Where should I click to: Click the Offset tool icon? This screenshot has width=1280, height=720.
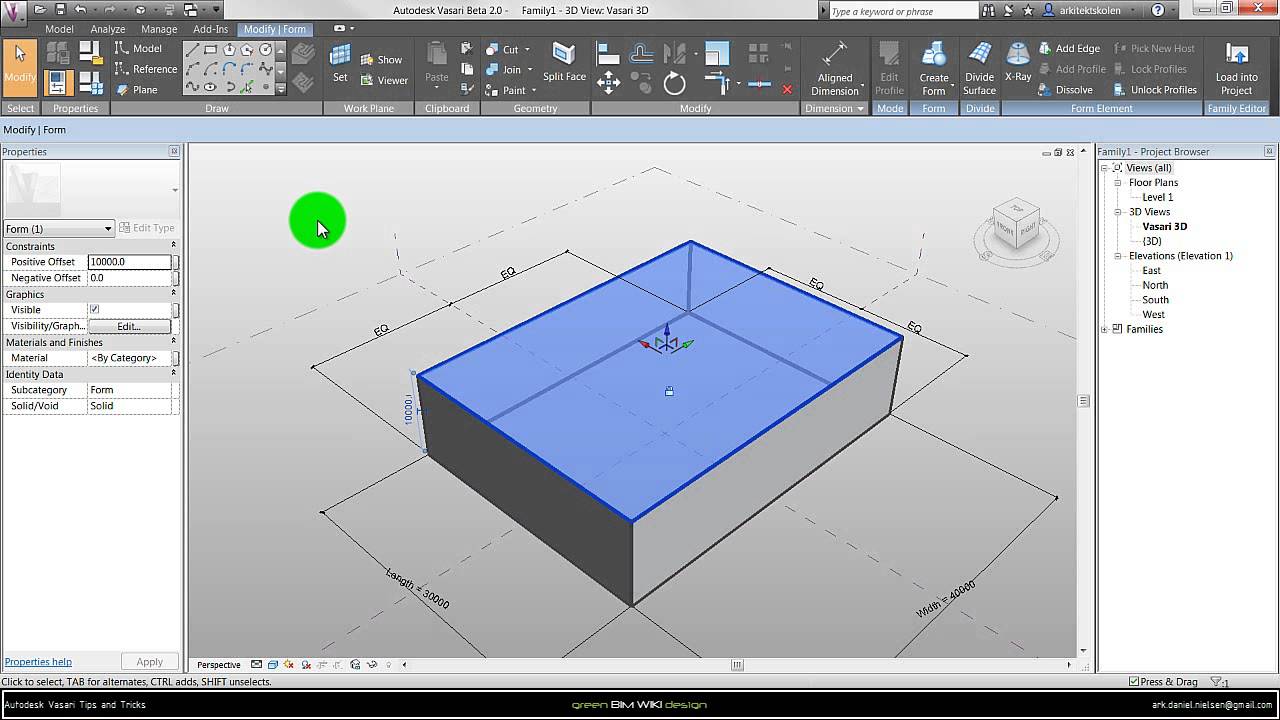point(641,54)
